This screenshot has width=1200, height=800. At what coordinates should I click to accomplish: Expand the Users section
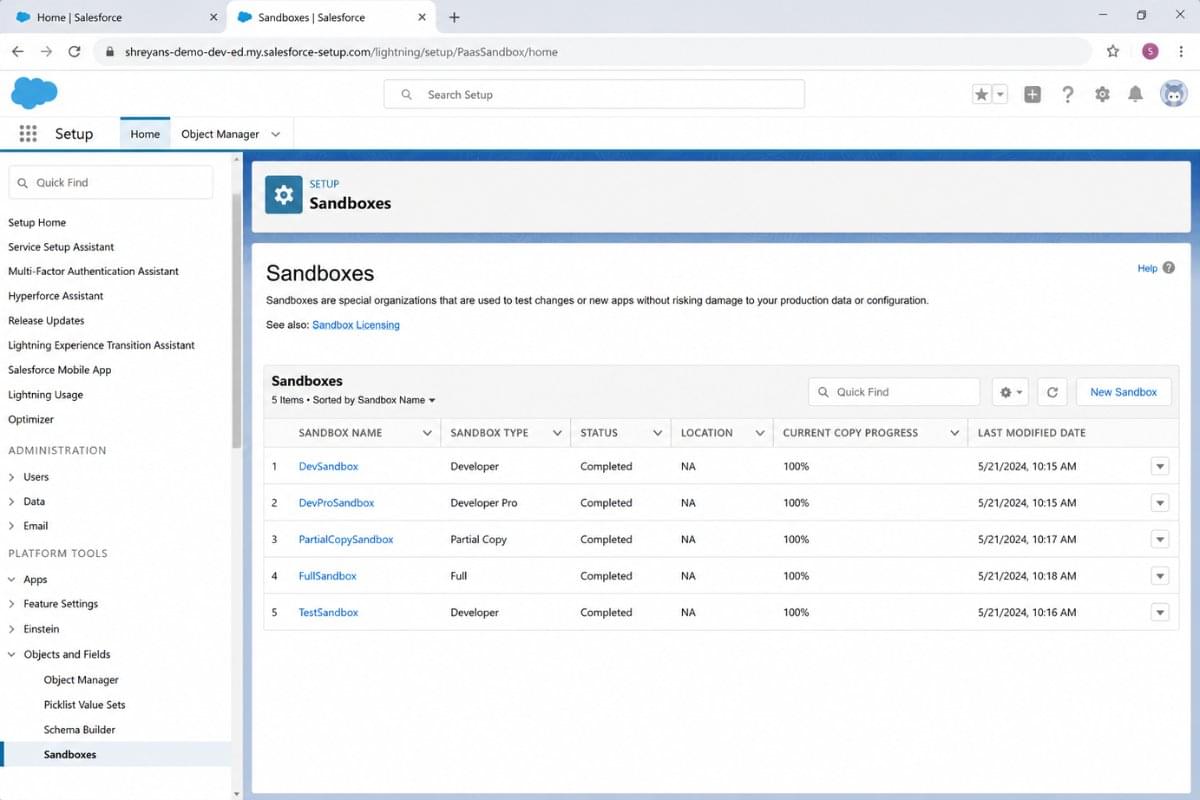tap(12, 477)
